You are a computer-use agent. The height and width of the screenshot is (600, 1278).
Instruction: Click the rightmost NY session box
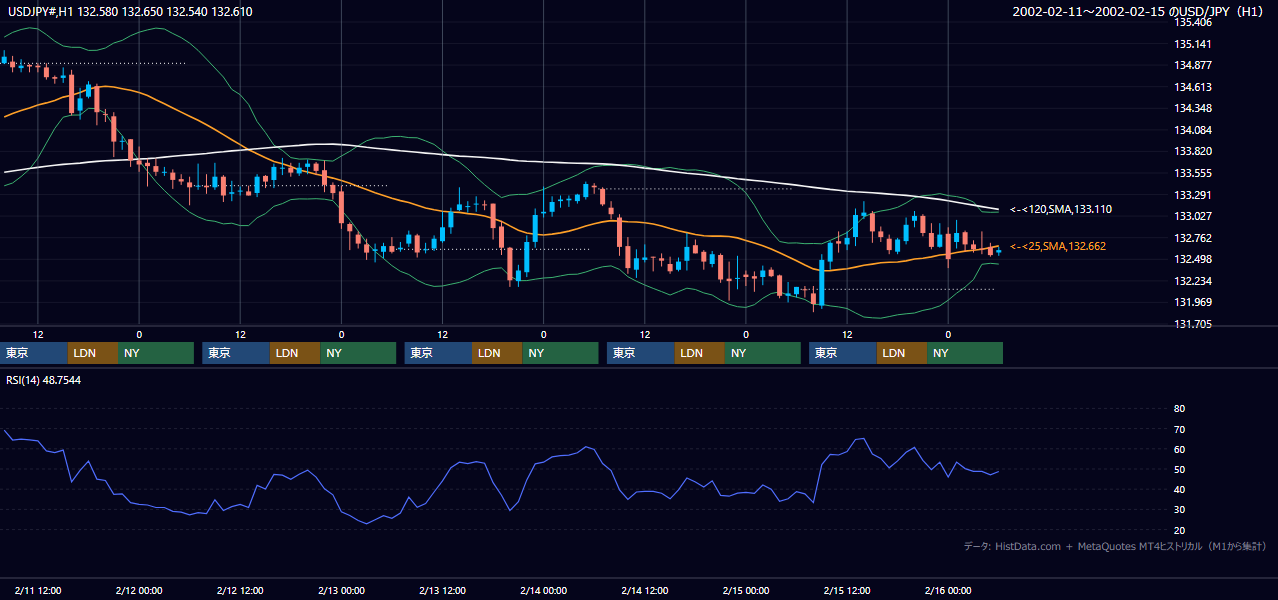pyautogui.click(x=965, y=353)
